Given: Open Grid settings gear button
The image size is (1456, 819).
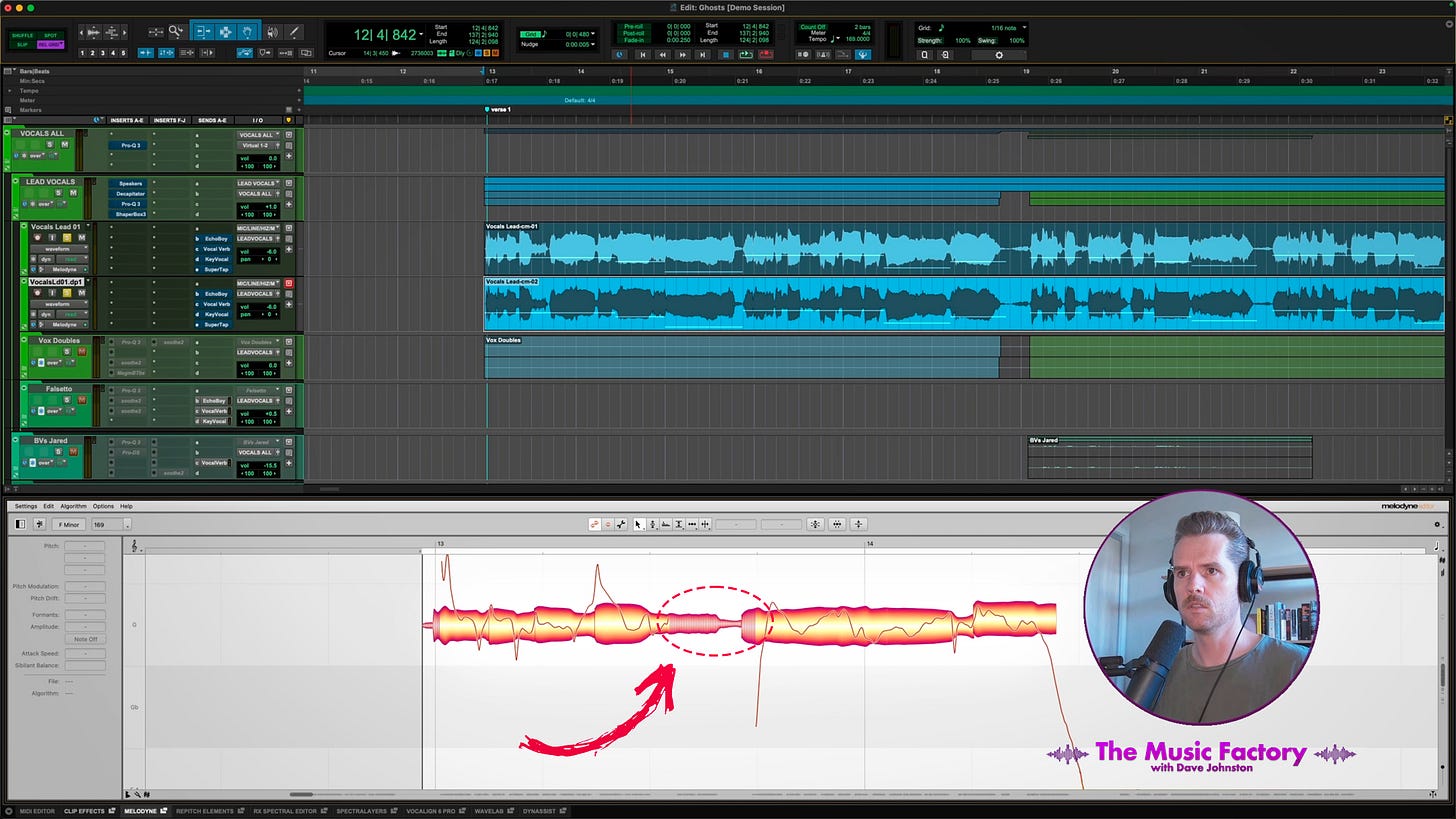Looking at the screenshot, I should (998, 55).
